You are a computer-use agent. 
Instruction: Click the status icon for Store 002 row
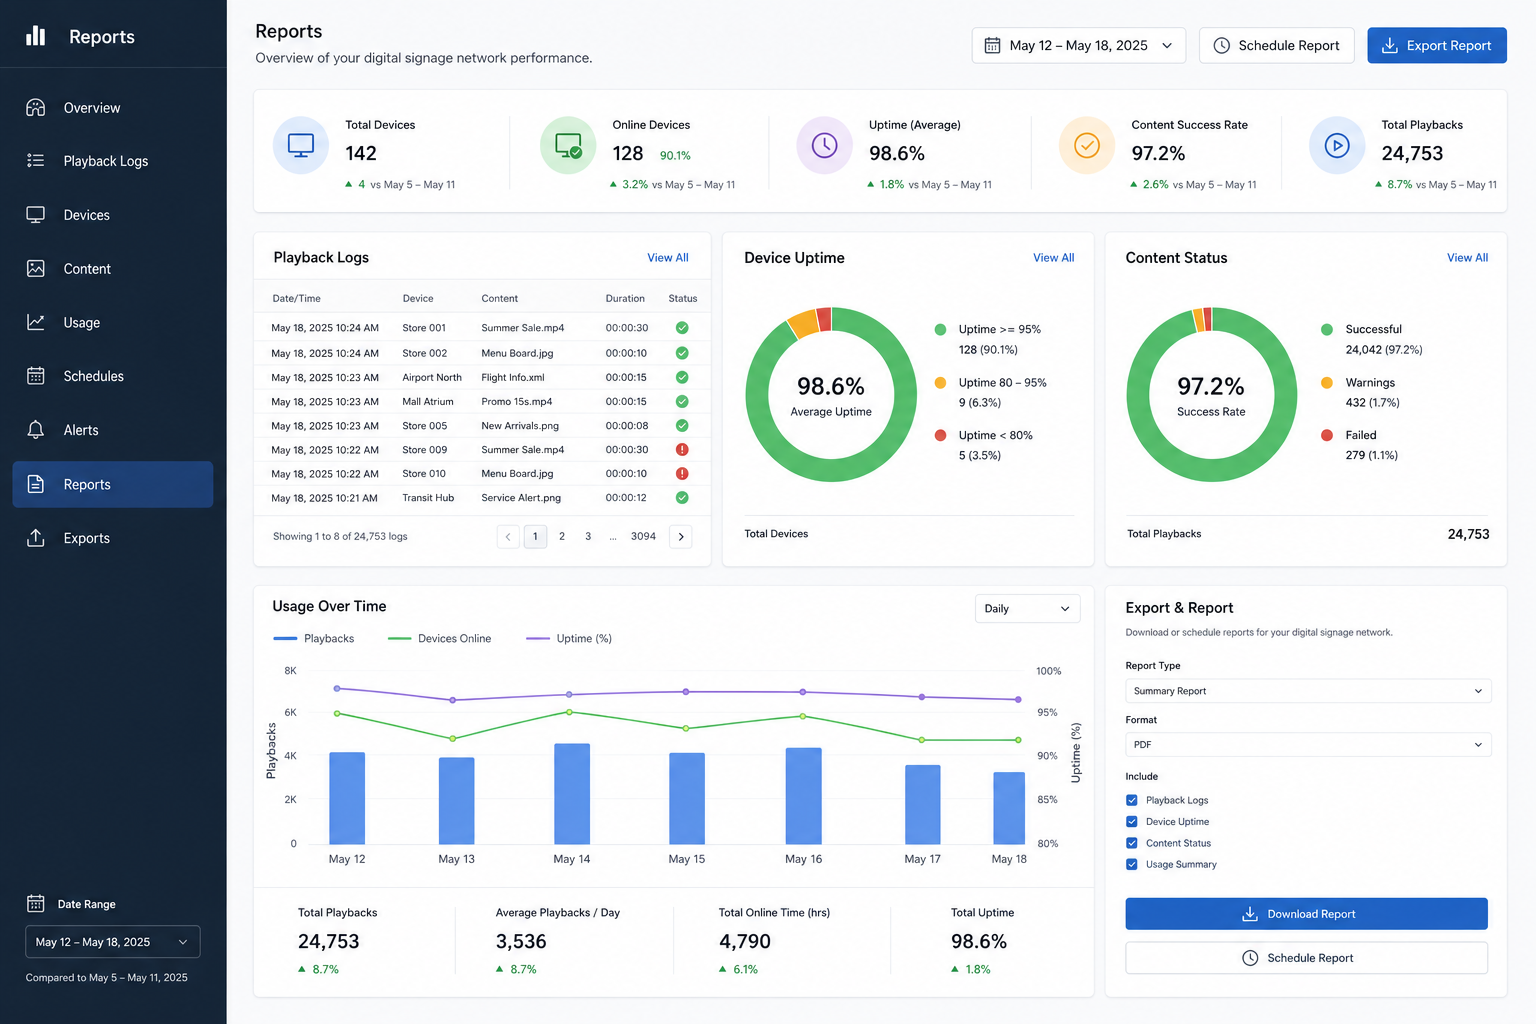(x=682, y=352)
